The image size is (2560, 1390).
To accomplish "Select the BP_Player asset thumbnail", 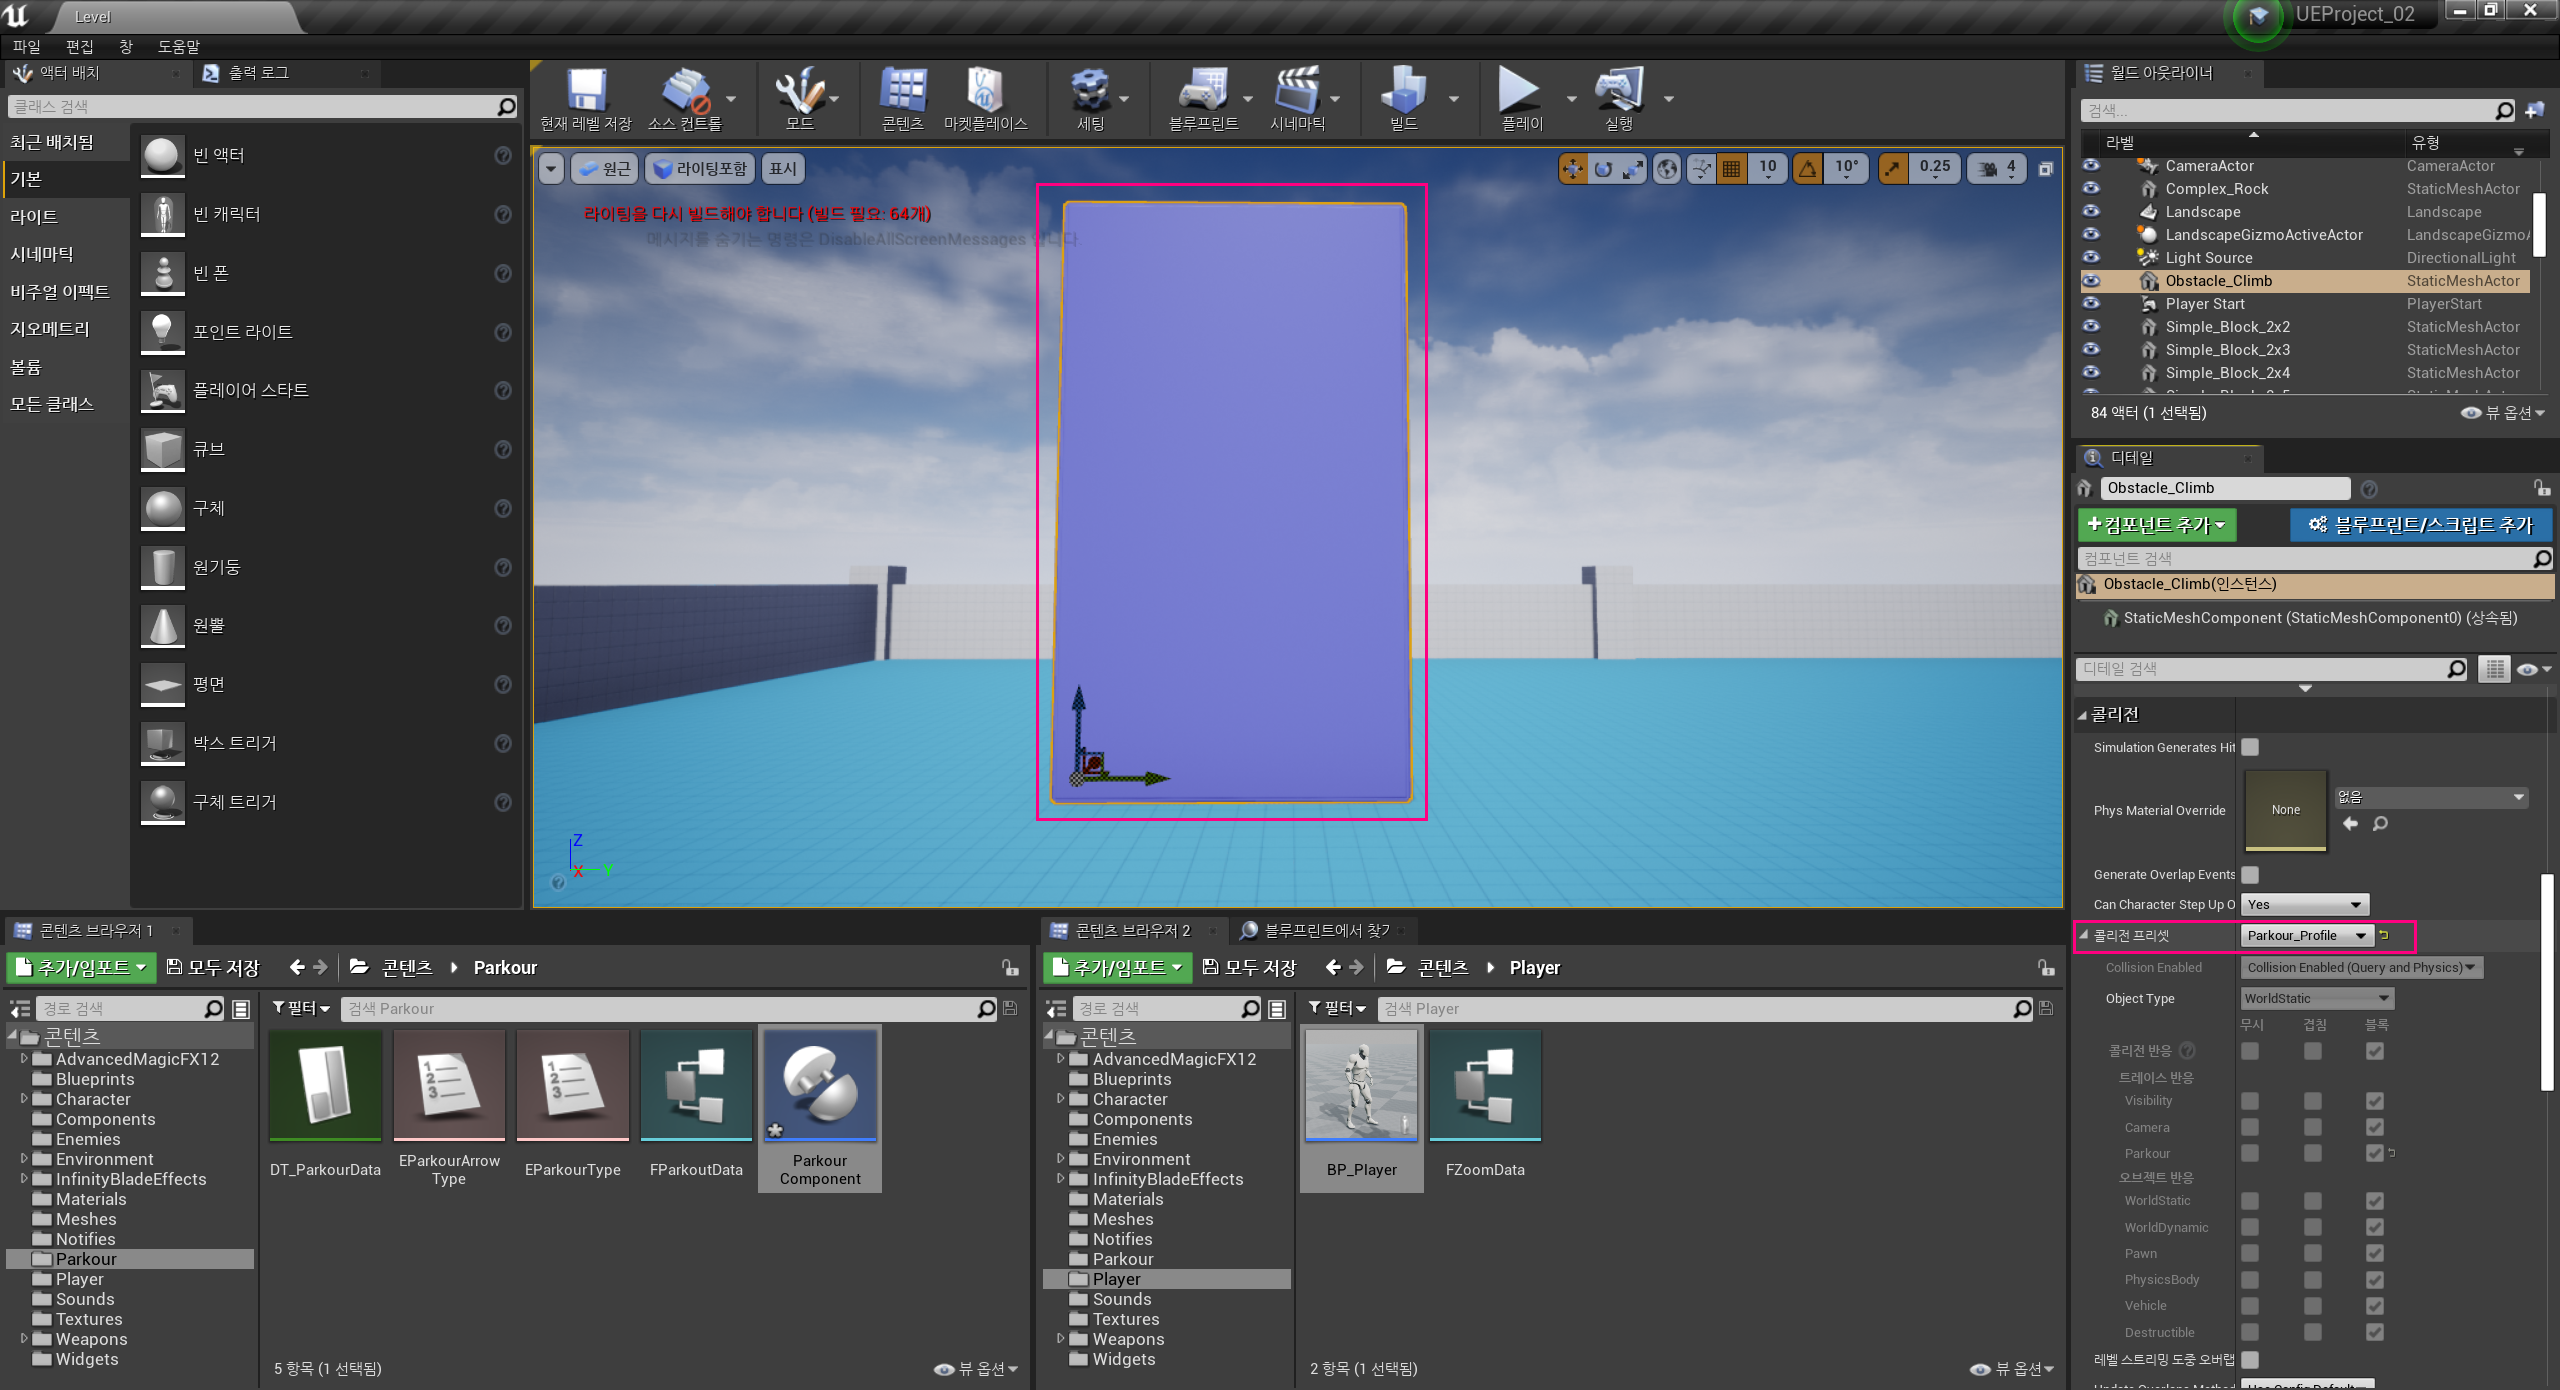I will (x=1361, y=1087).
